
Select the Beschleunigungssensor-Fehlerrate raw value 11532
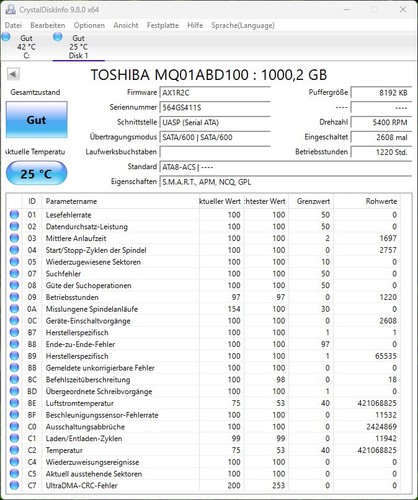386,415
